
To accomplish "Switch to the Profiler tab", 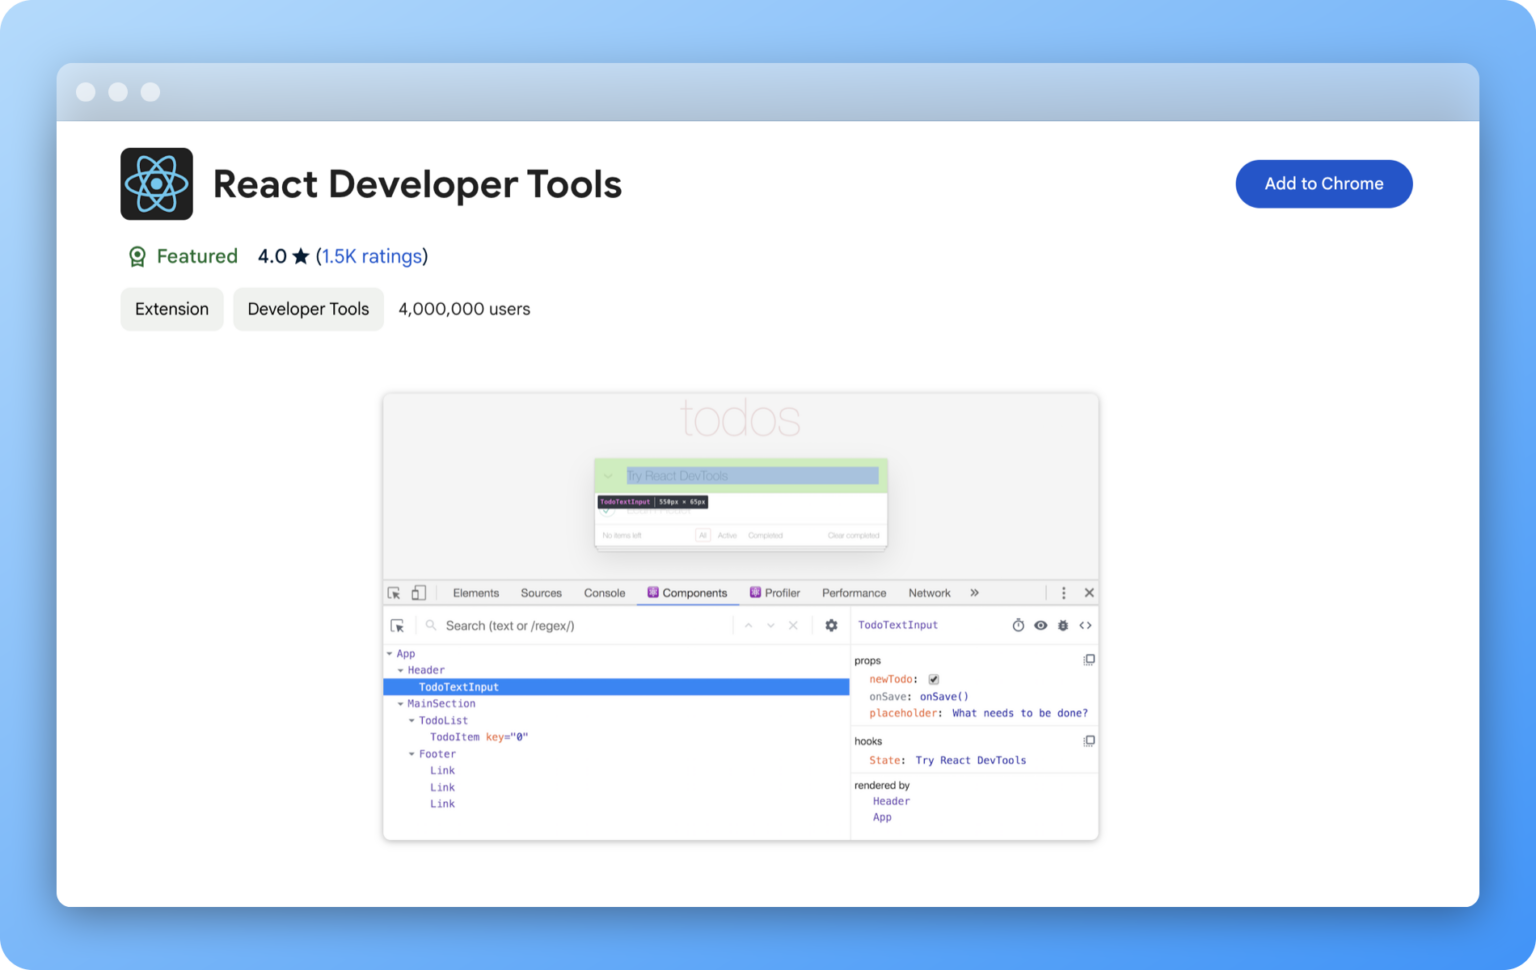I will click(x=785, y=592).
